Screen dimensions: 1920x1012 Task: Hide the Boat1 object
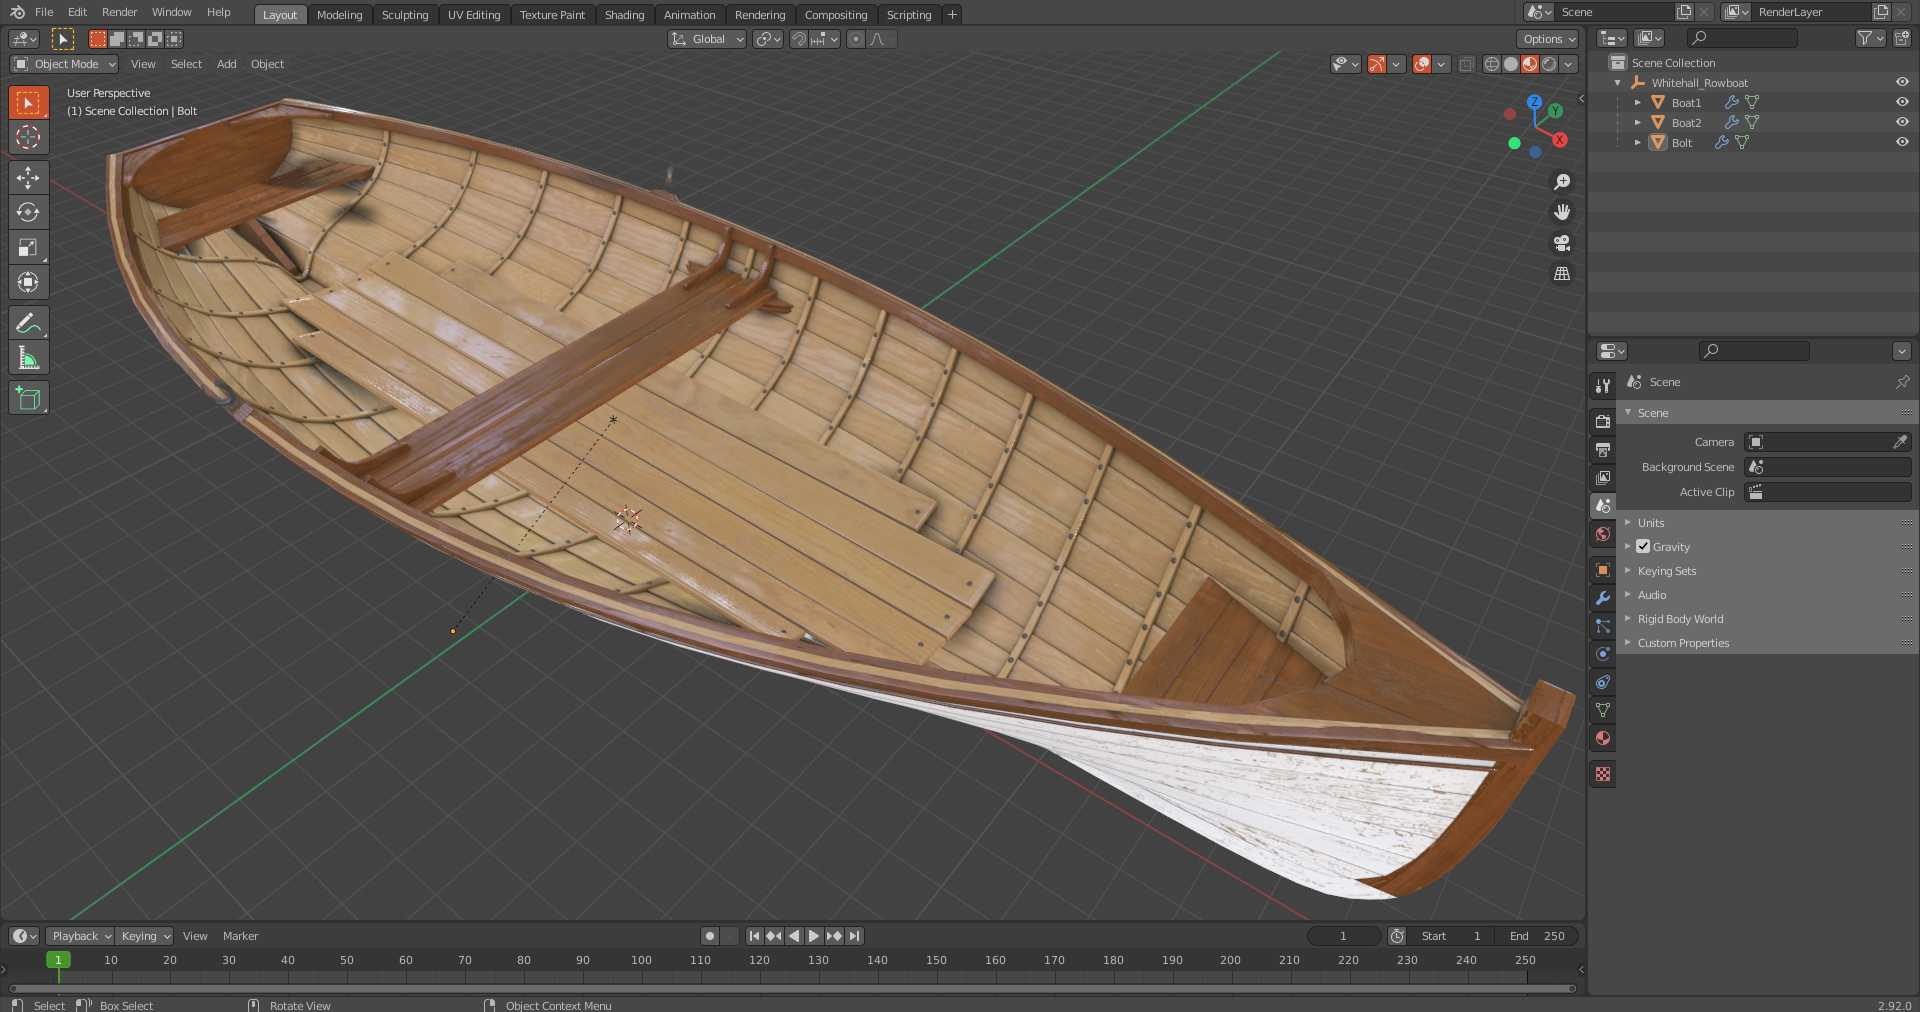click(x=1902, y=102)
